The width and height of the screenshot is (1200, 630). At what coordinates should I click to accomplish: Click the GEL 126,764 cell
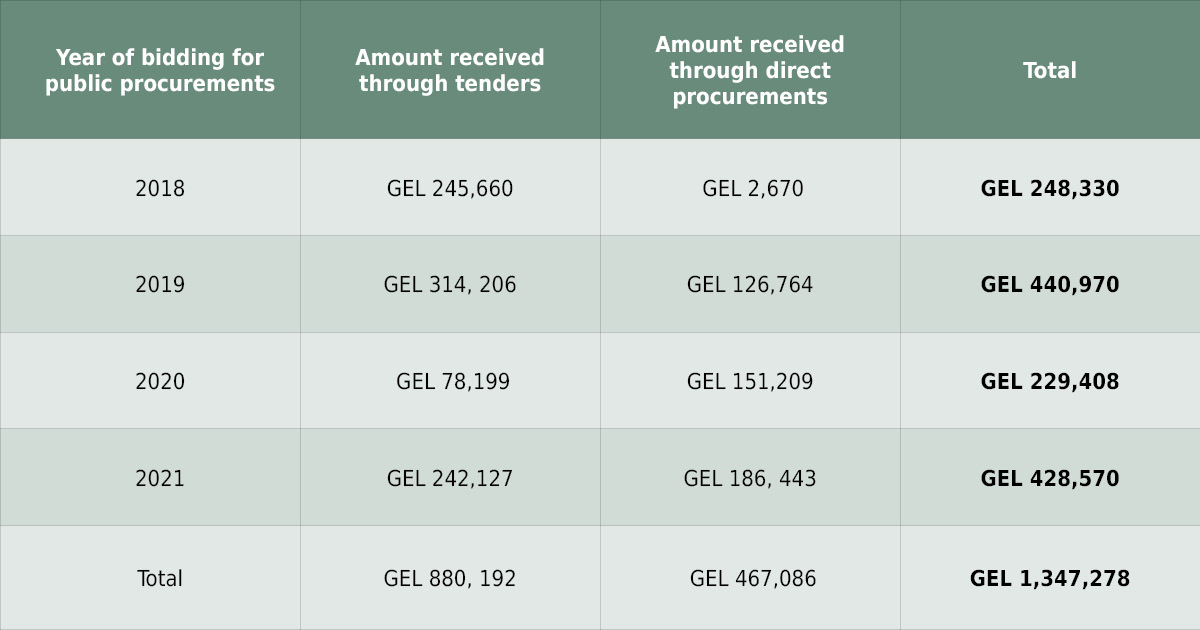750,286
